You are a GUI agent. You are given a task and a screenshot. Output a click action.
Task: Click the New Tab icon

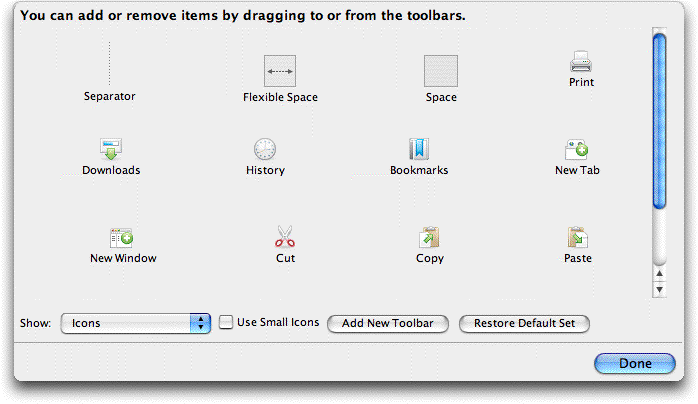[578, 150]
